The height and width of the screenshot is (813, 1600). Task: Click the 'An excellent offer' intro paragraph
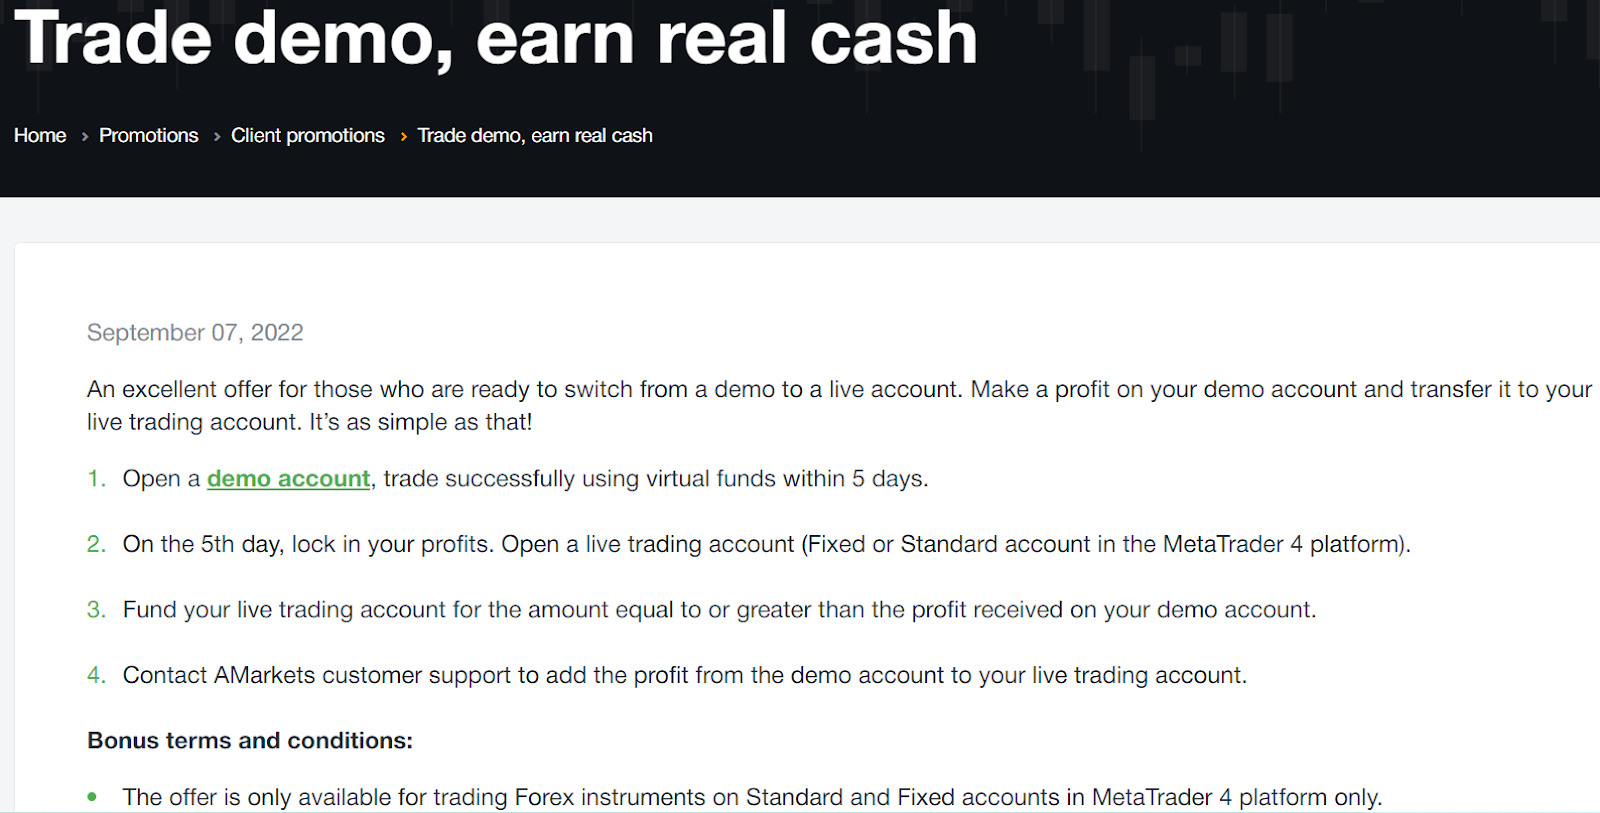pyautogui.click(x=839, y=405)
